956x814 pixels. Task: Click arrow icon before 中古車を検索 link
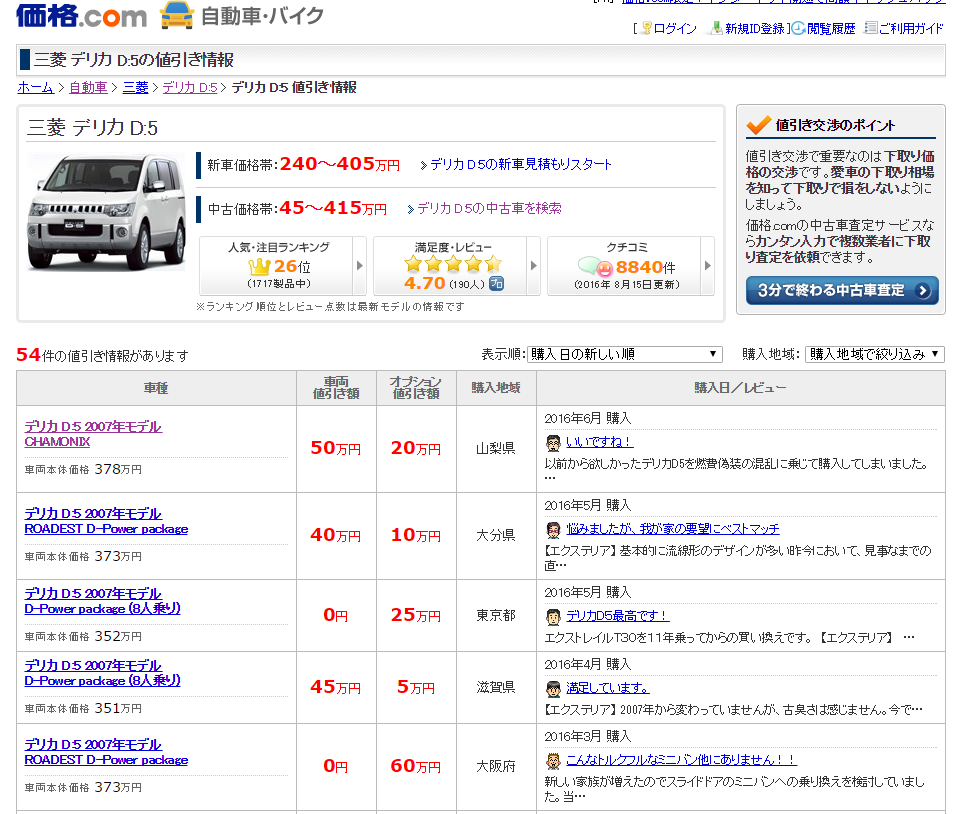click(411, 209)
